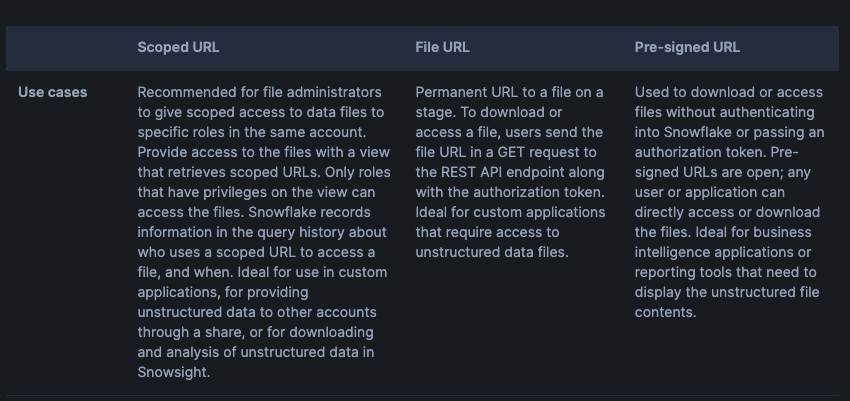
Task: Click the Scoped URL column header
Action: tap(178, 47)
